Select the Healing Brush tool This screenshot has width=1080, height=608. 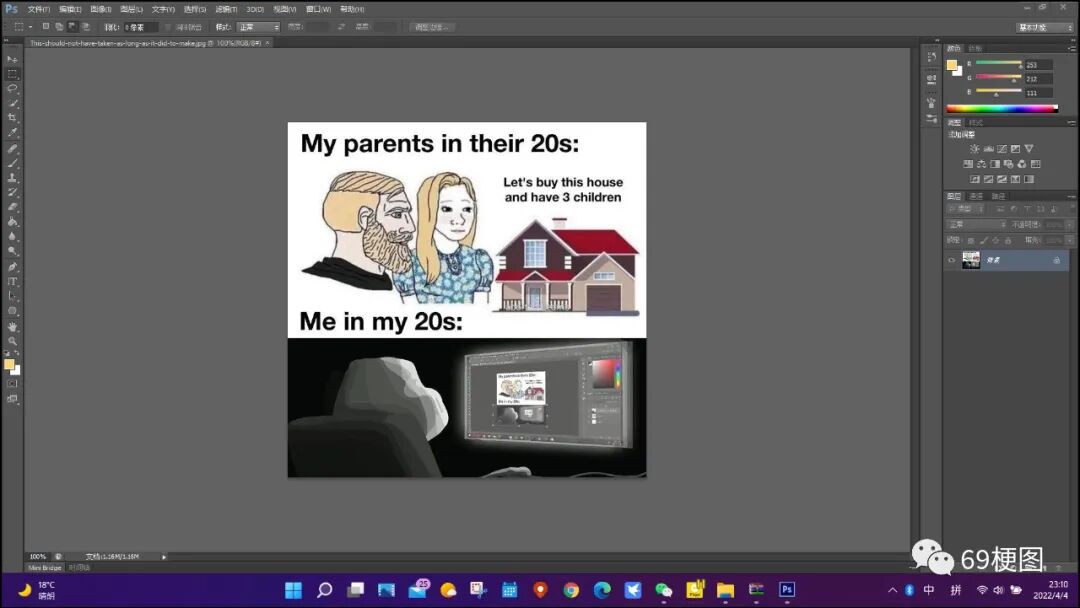(12, 148)
